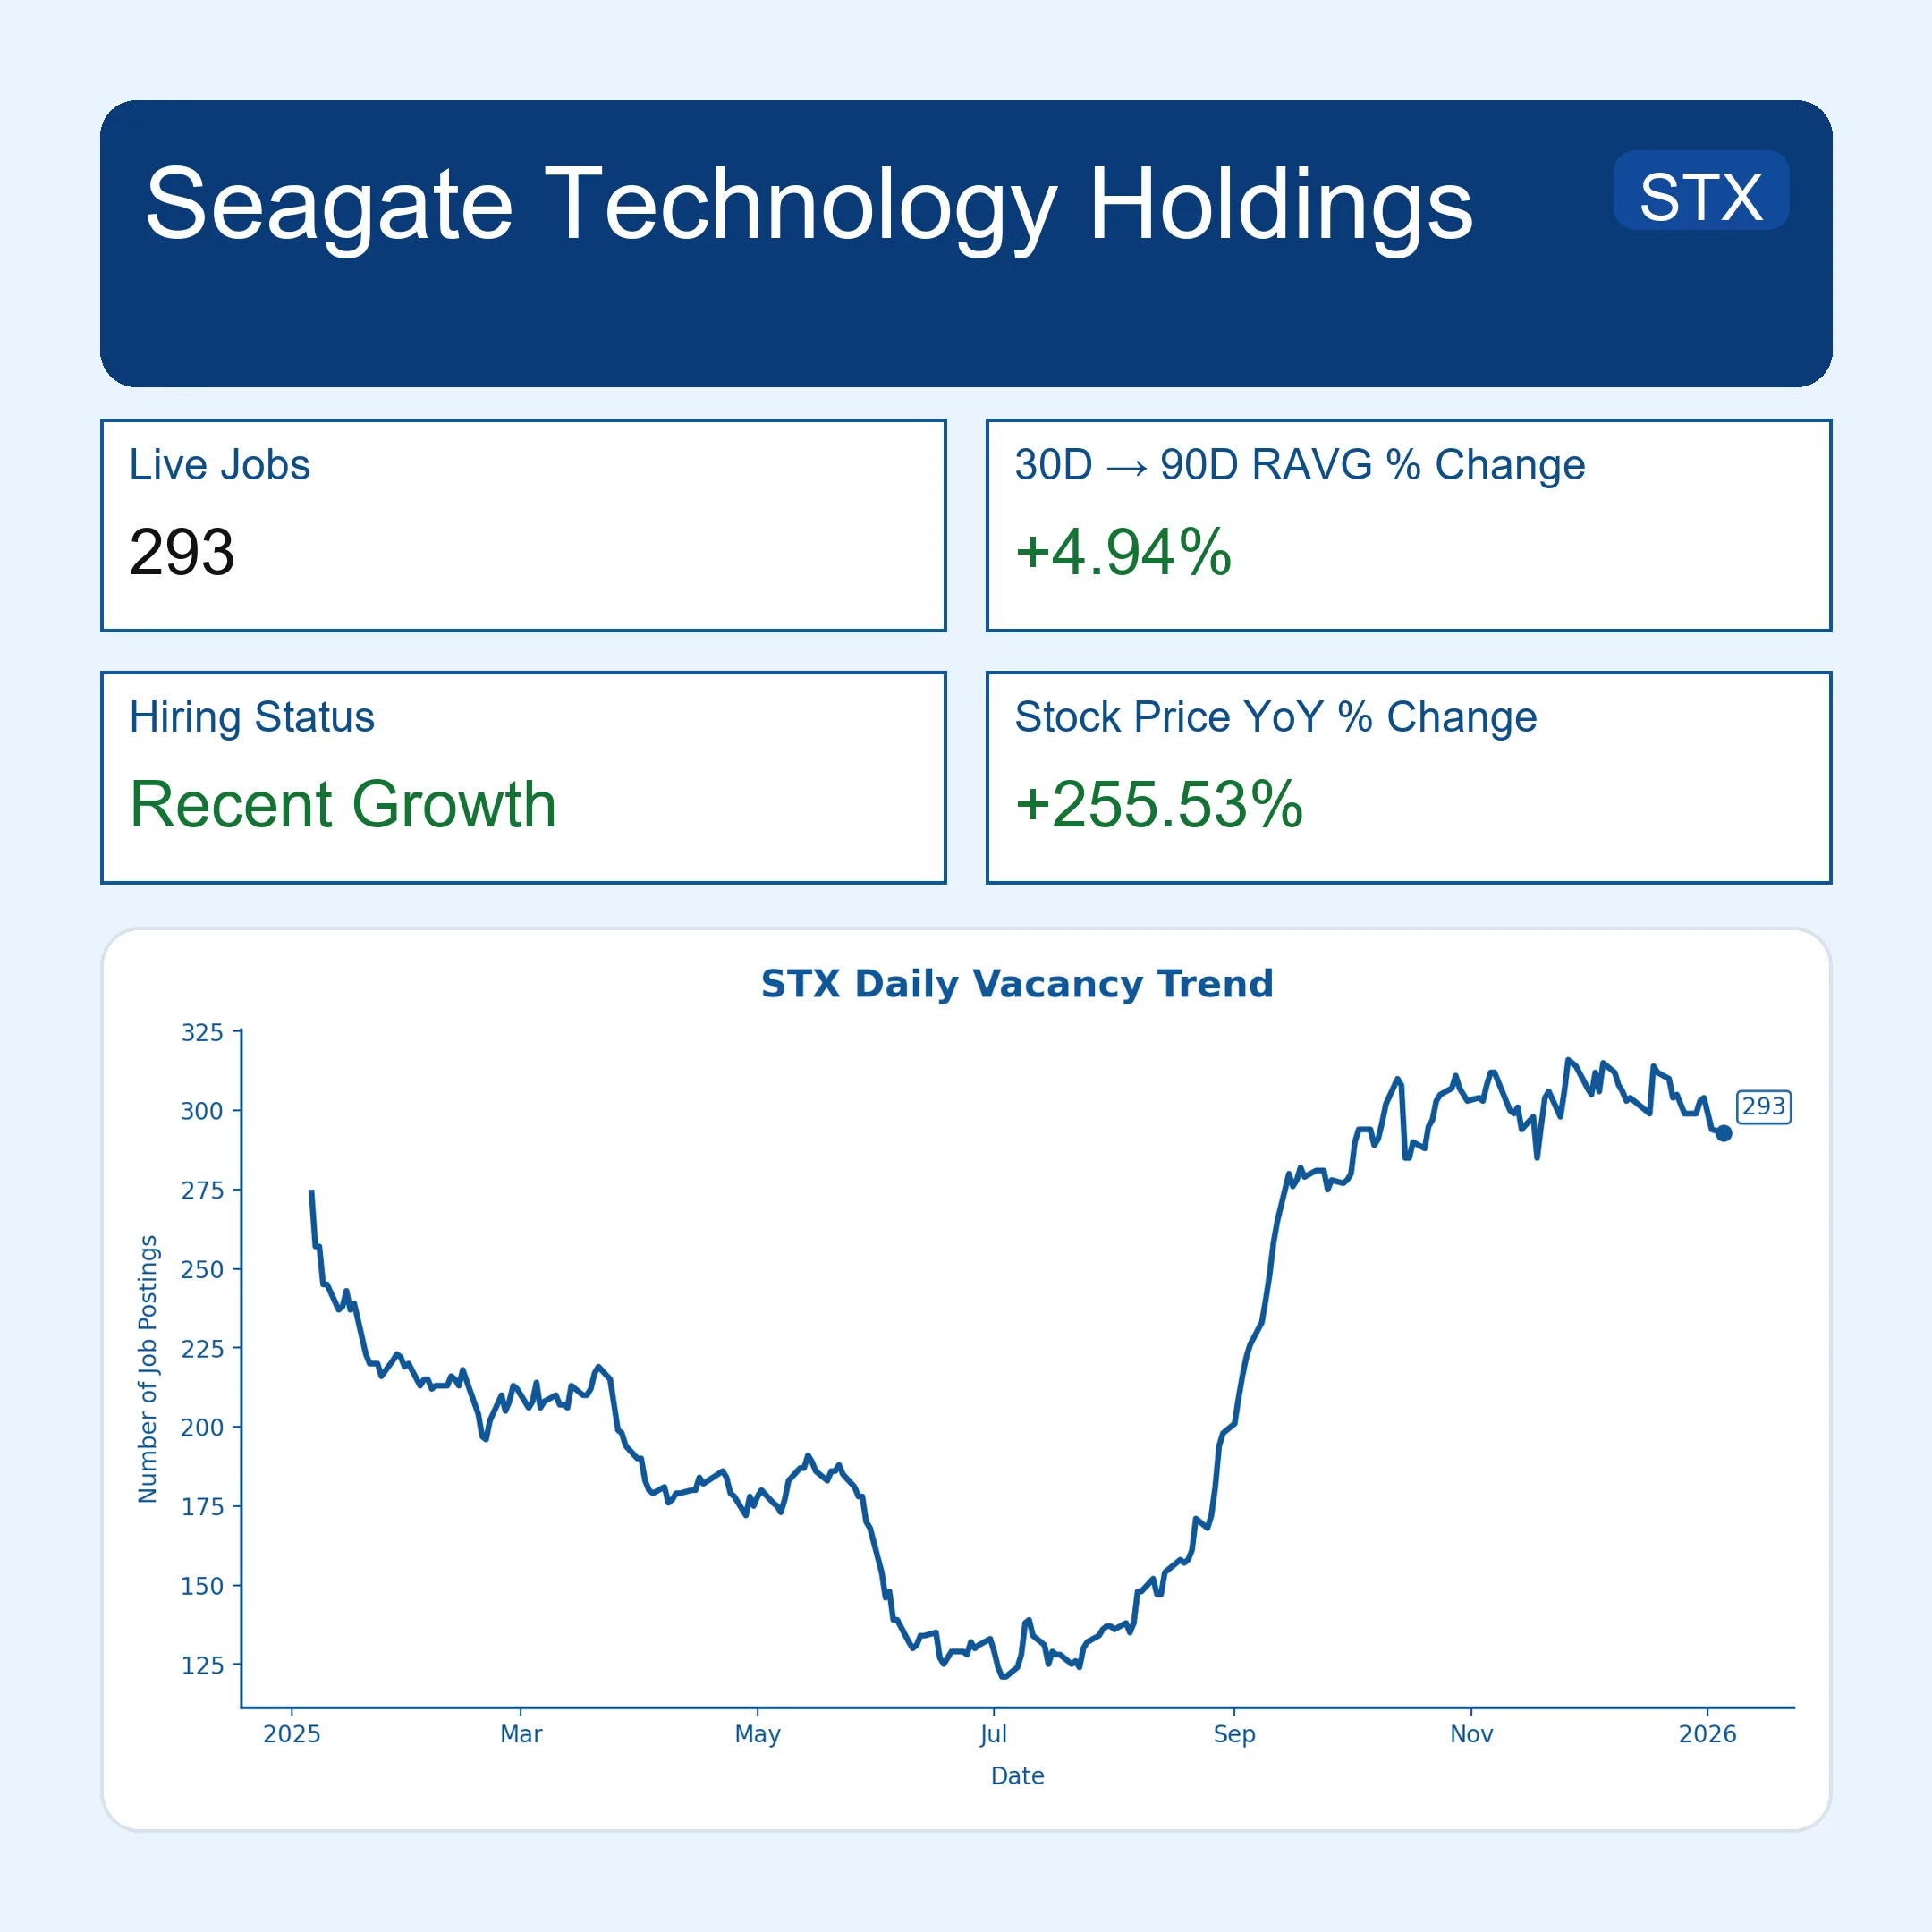Click the +255.53% stock change value
This screenshot has height=1932, width=1932.
[1158, 804]
